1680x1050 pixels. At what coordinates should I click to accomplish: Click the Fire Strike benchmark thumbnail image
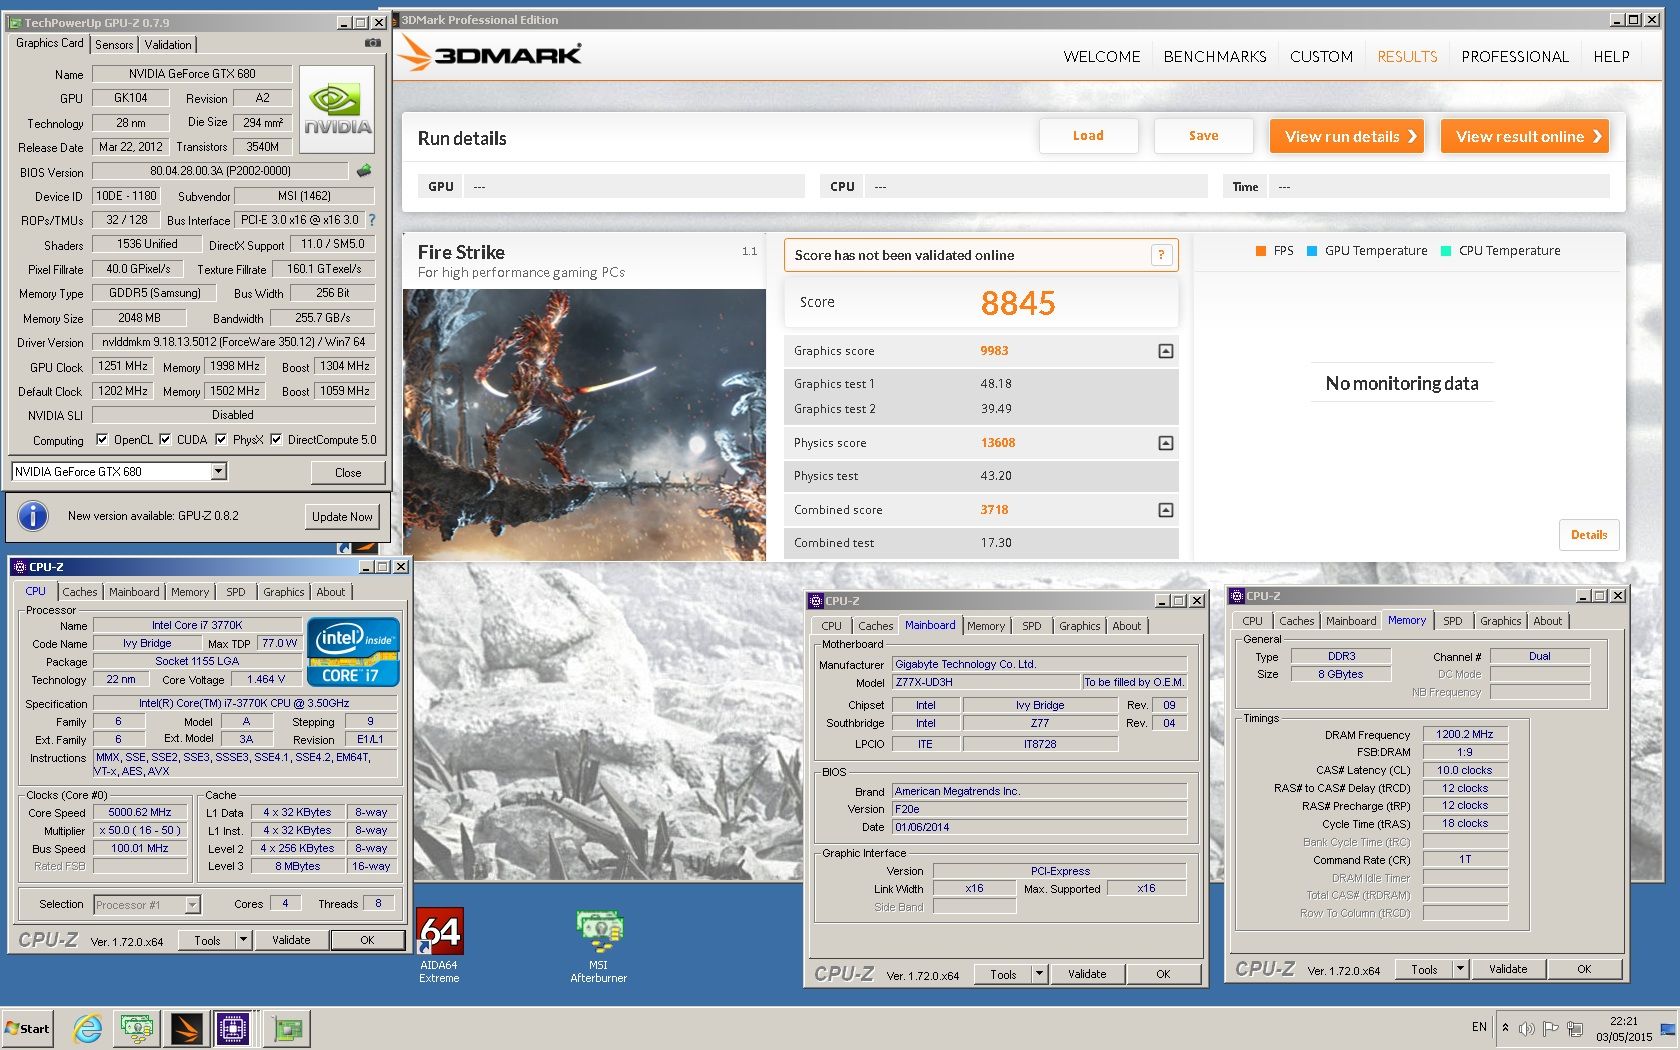click(x=584, y=424)
